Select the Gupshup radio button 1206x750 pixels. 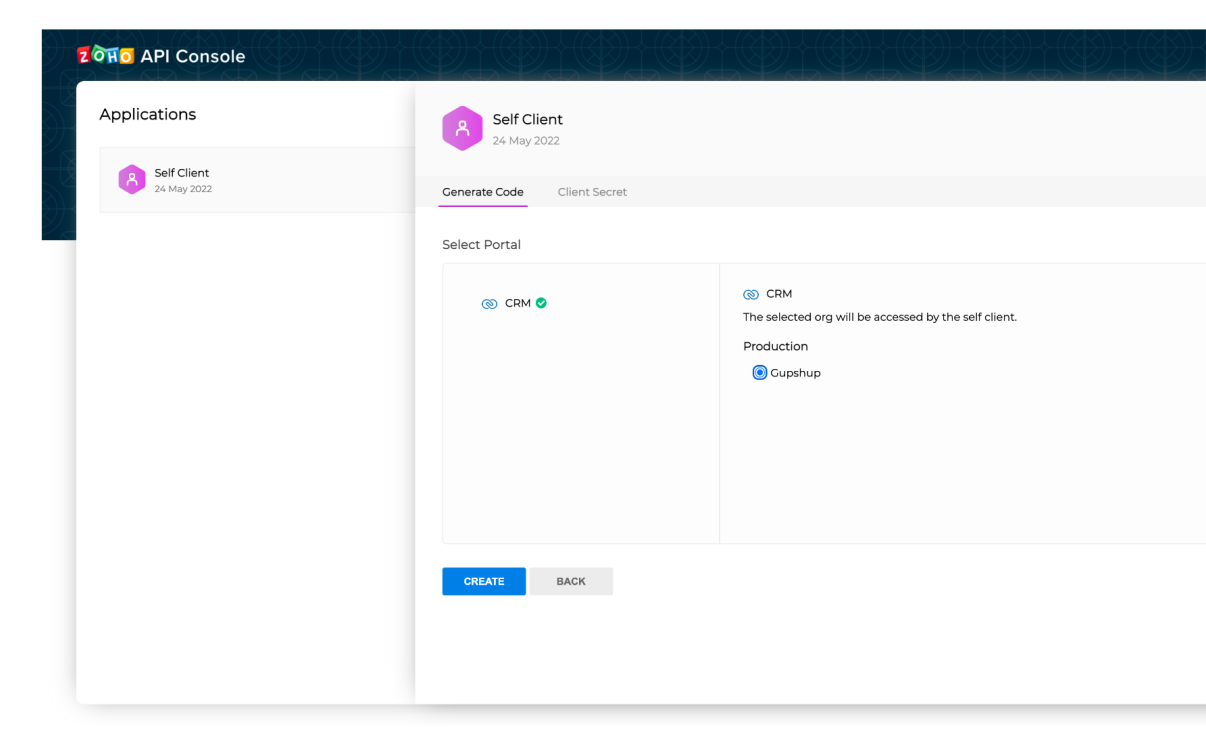[760, 372]
